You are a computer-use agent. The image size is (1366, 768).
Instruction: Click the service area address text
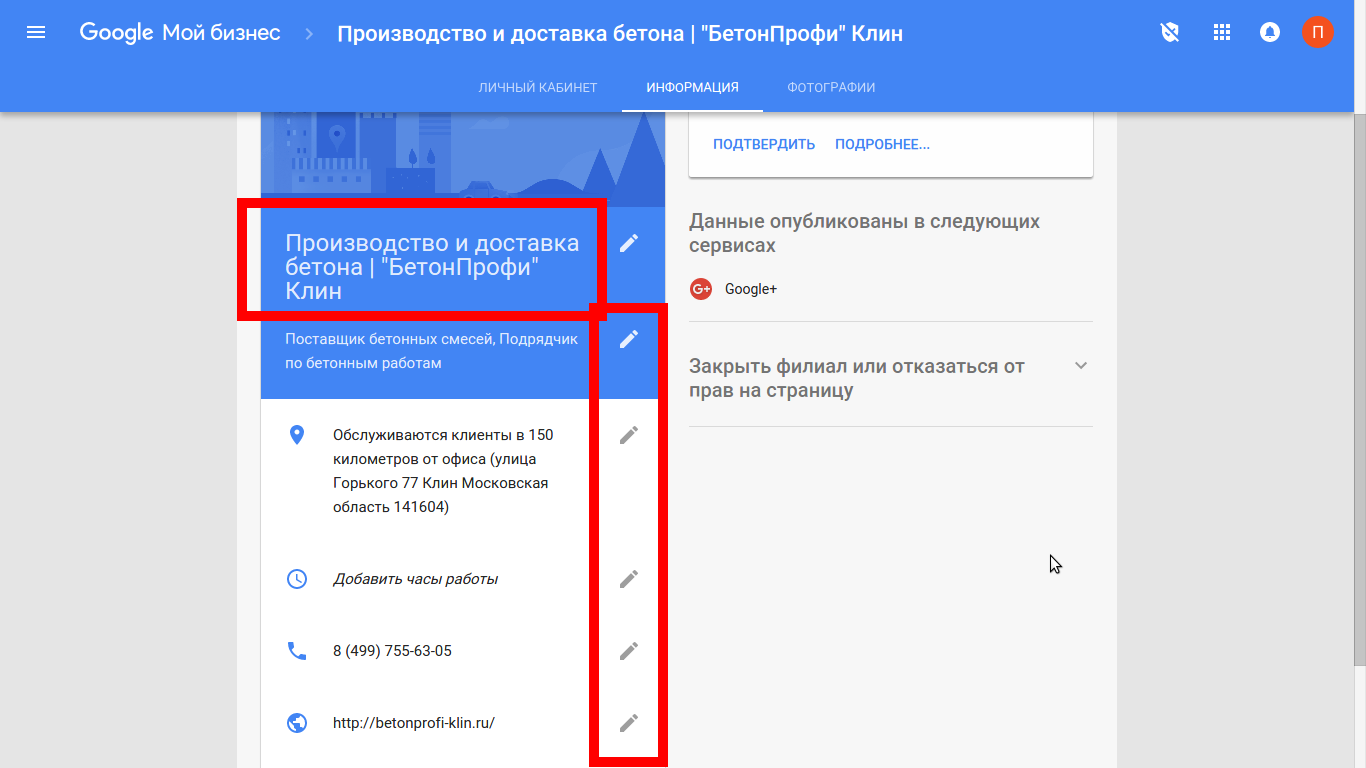(443, 471)
